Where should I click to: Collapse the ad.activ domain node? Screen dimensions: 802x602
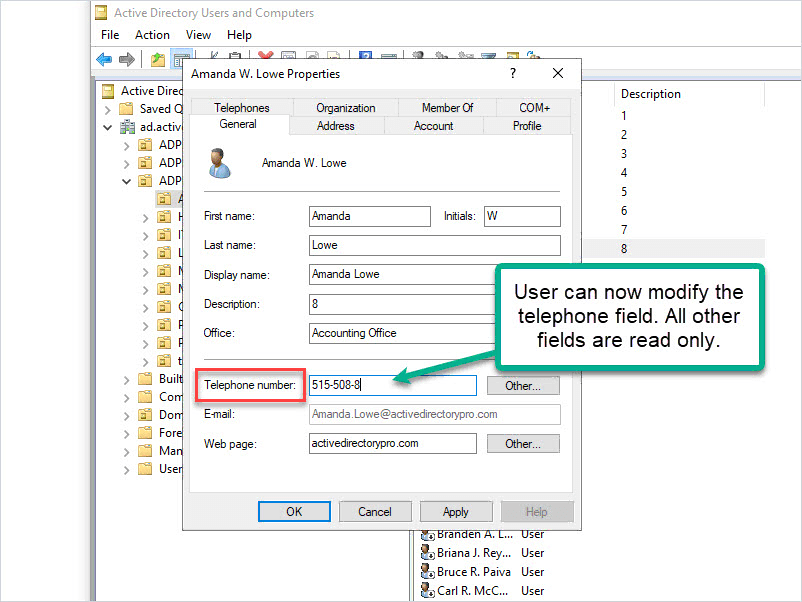pos(107,126)
